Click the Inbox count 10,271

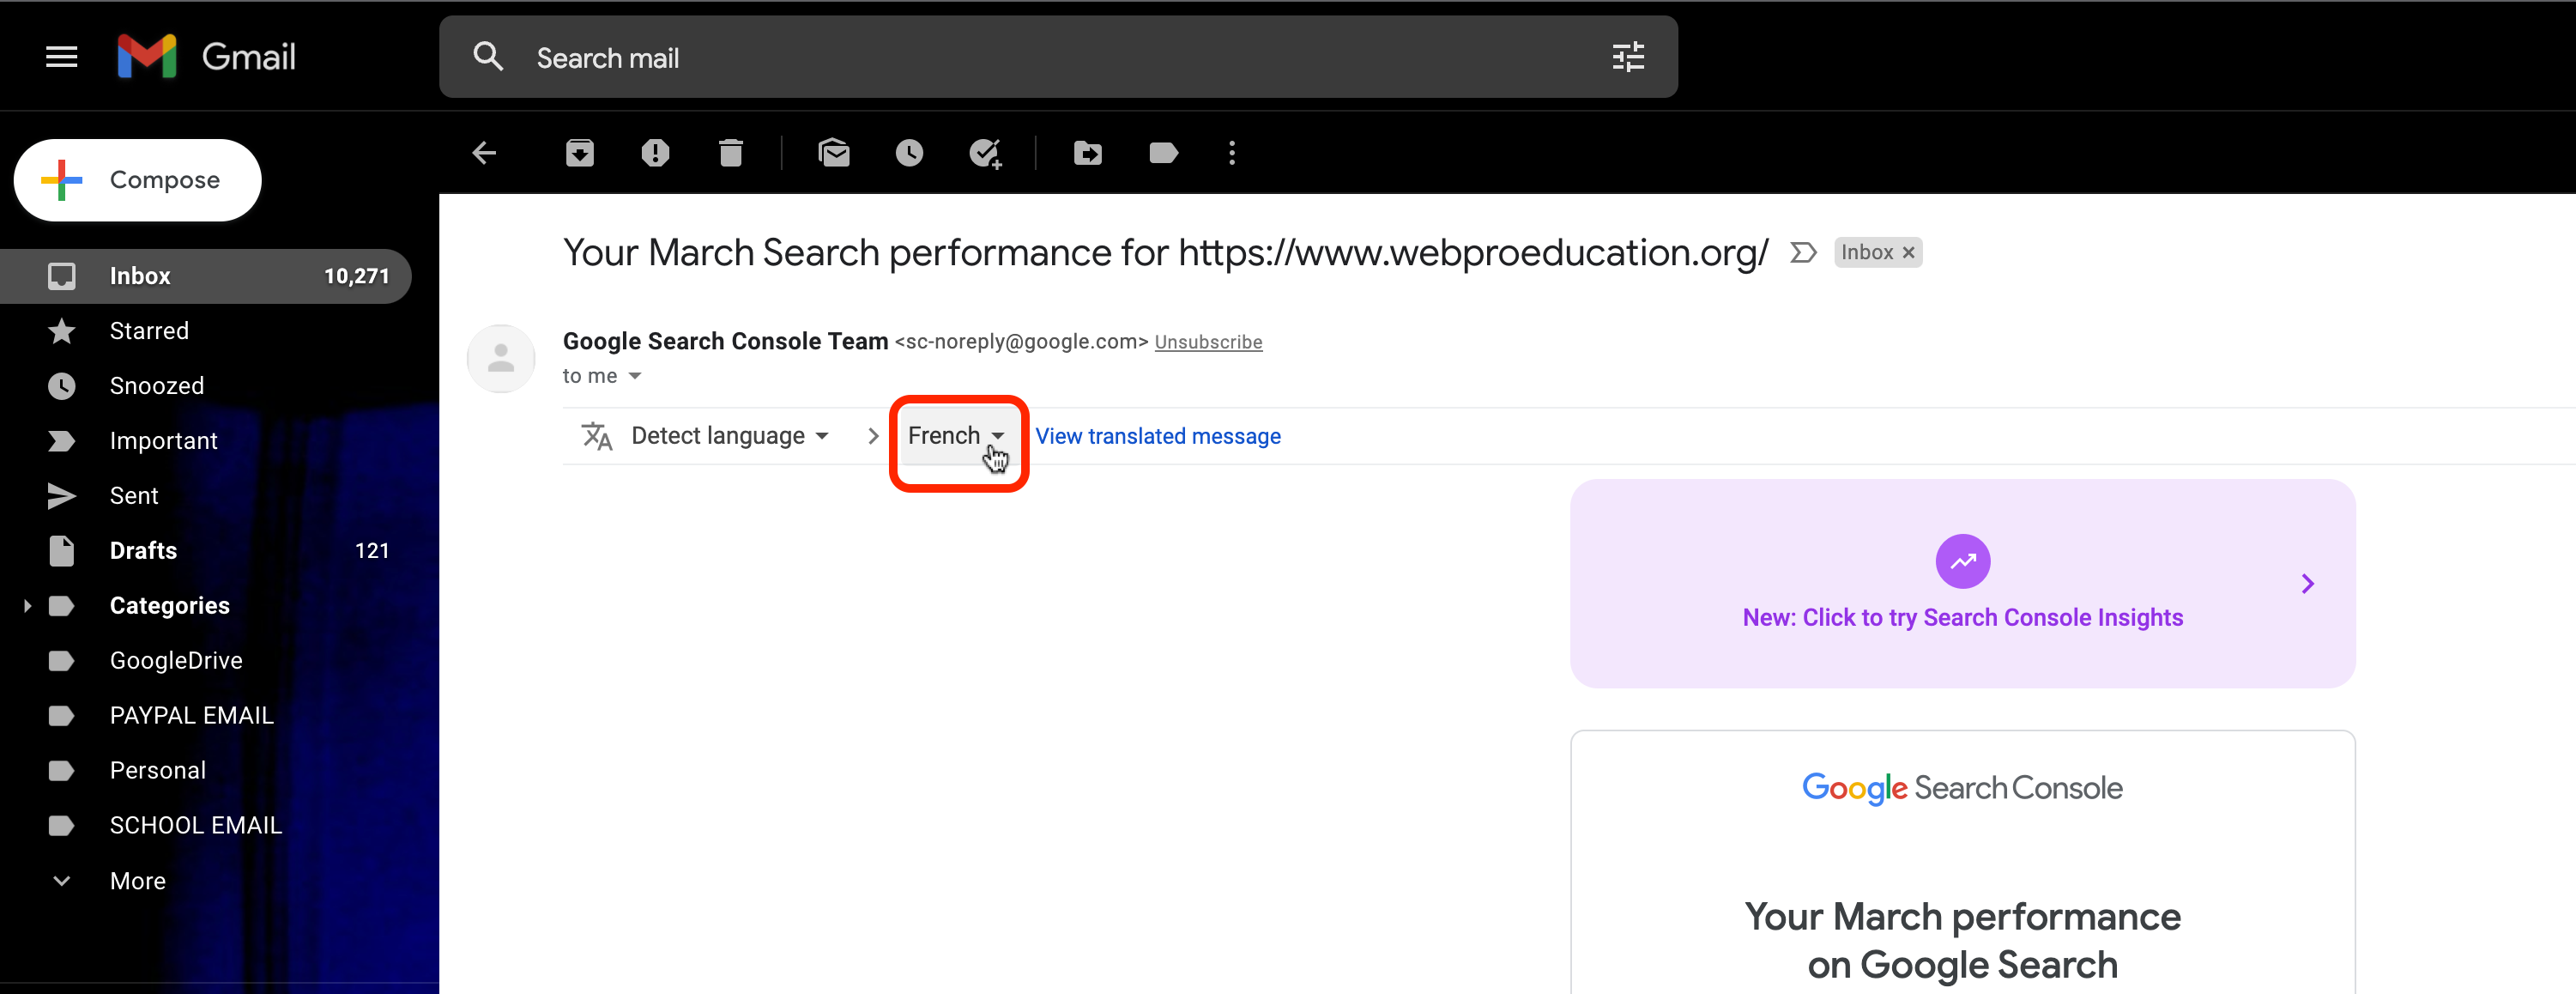[356, 276]
